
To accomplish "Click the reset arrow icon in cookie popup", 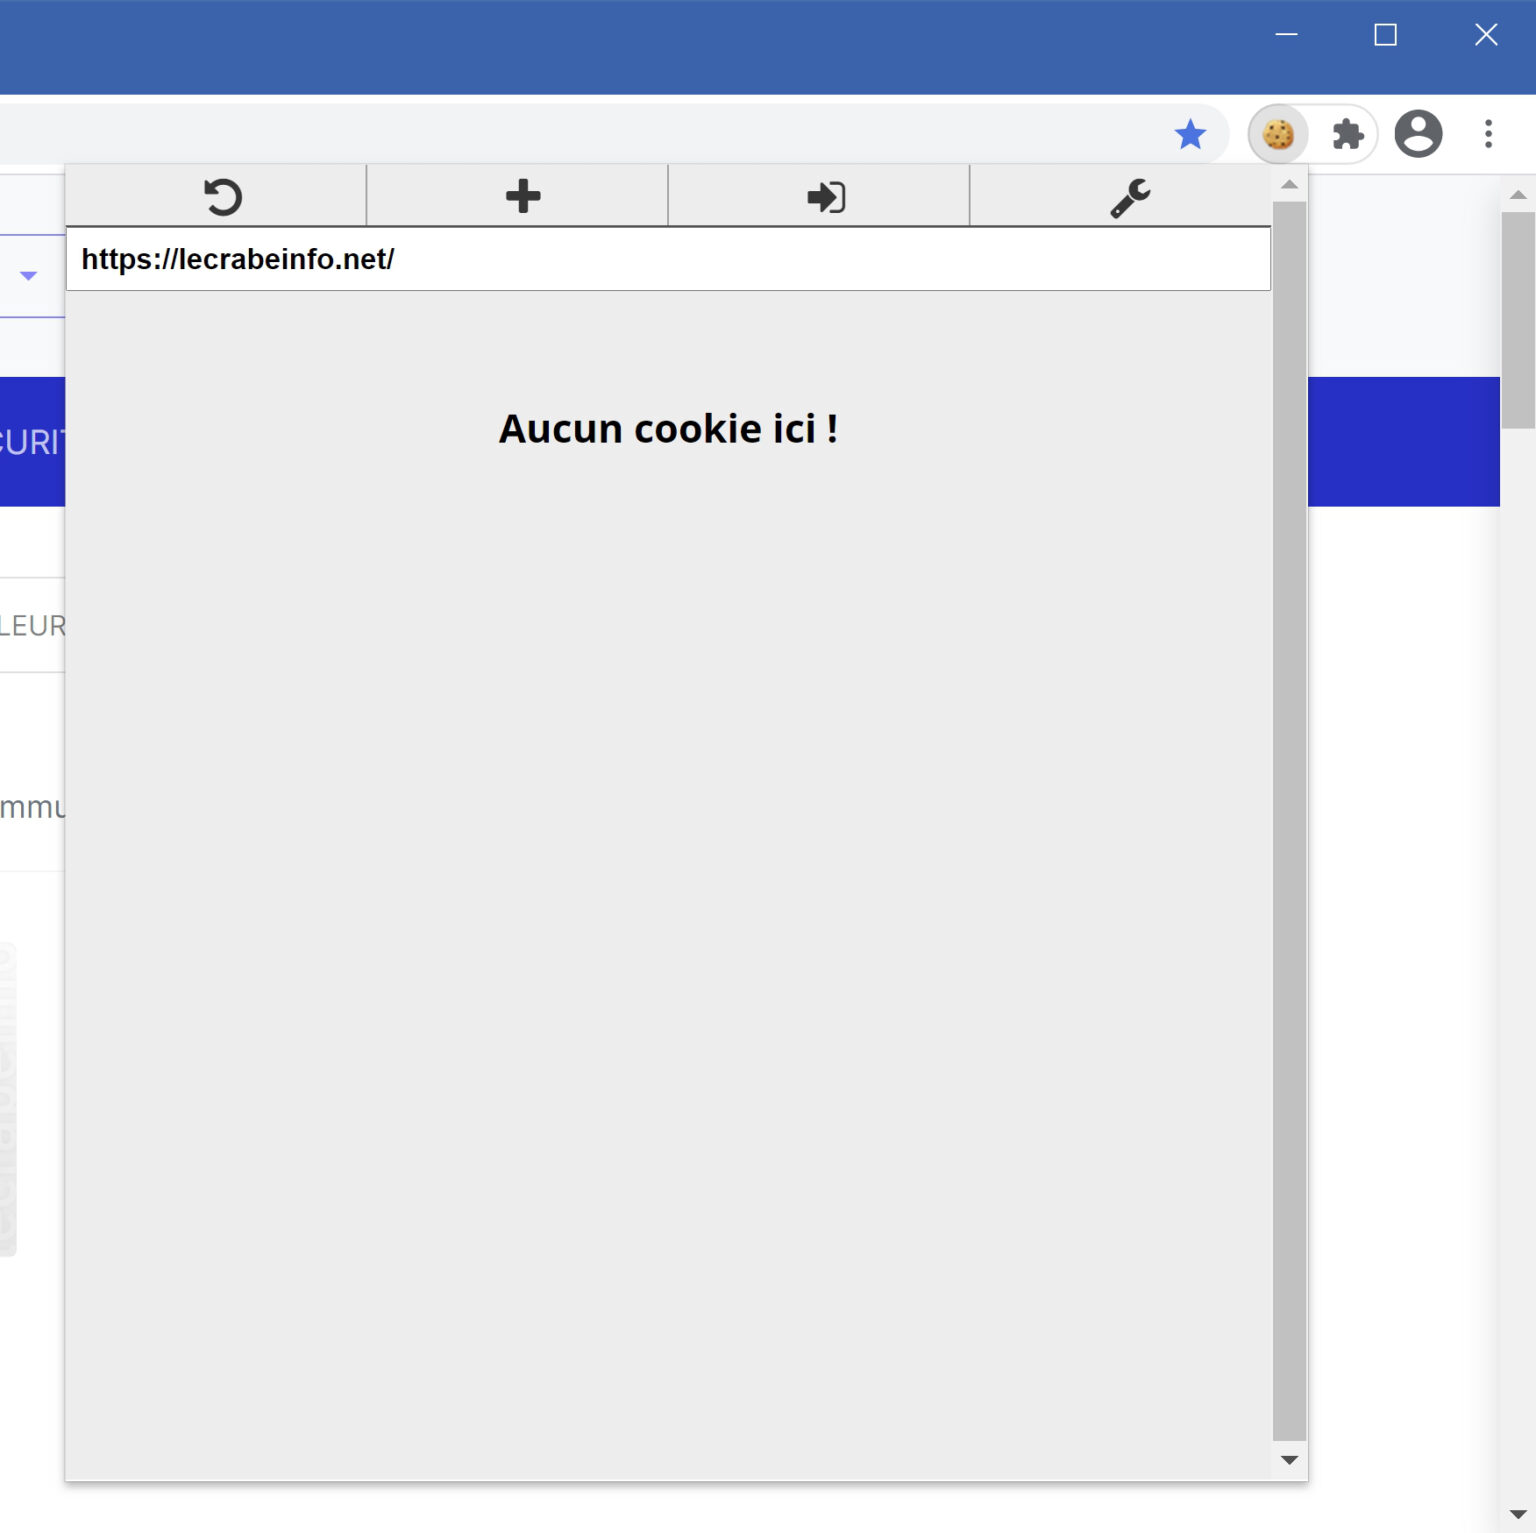I will click(x=222, y=197).
